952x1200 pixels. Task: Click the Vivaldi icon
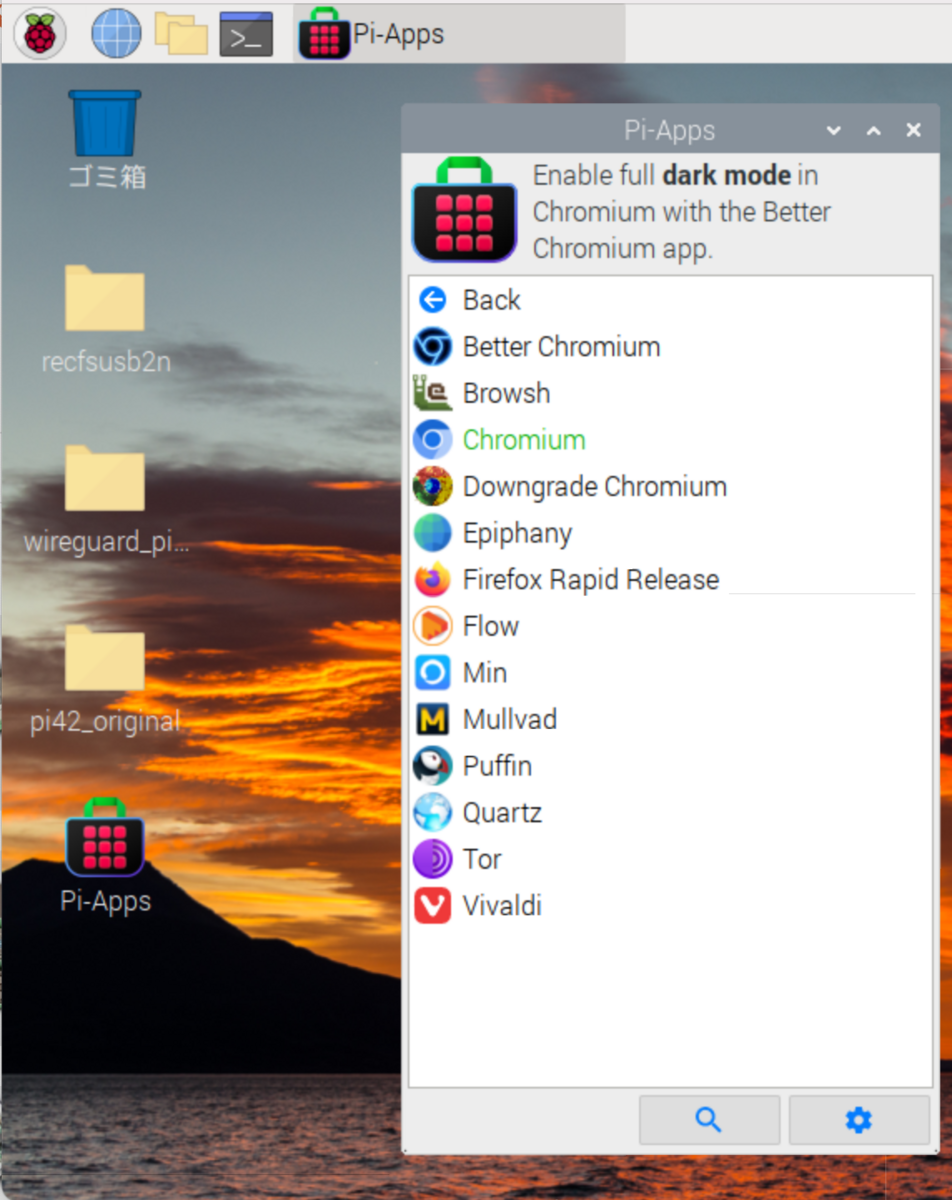[x=432, y=906]
